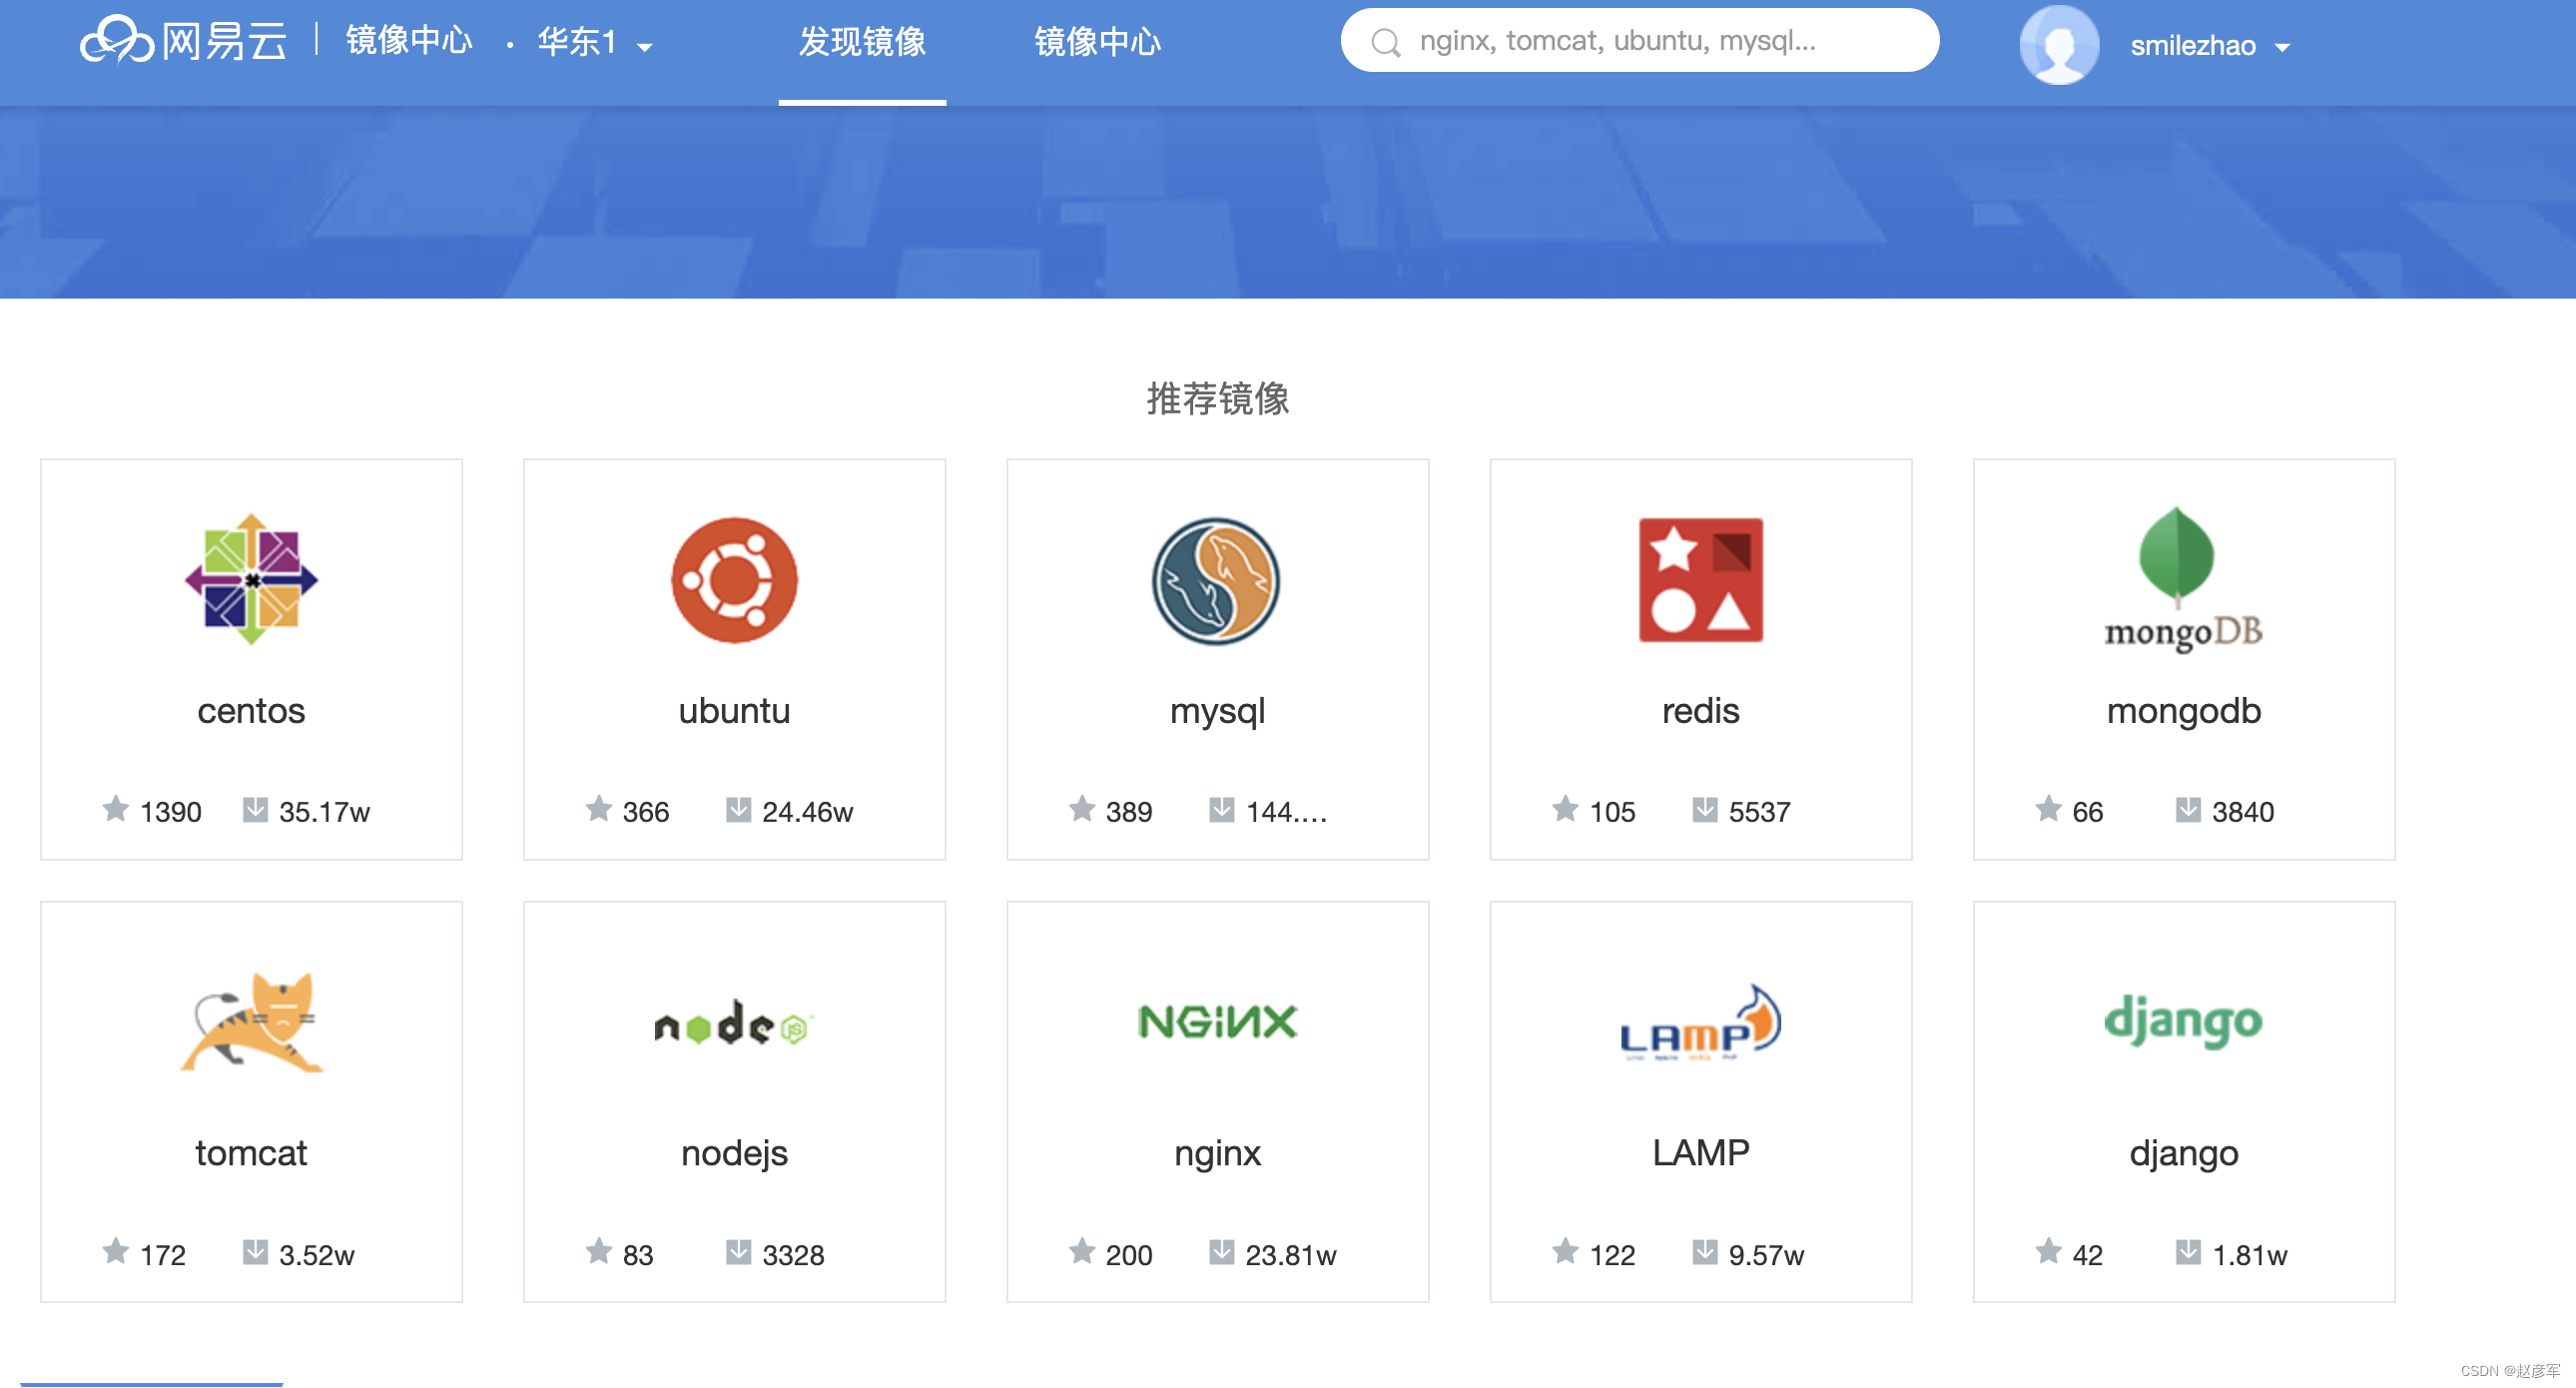
Task: Click the redis logo
Action: coord(1700,580)
